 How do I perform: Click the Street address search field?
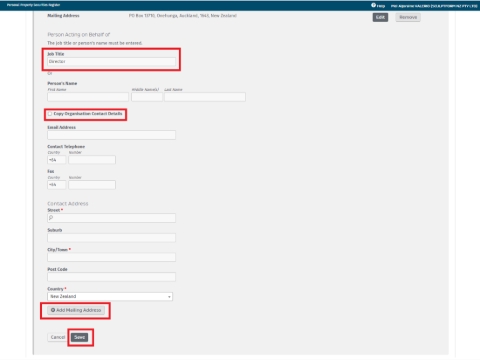click(111, 218)
